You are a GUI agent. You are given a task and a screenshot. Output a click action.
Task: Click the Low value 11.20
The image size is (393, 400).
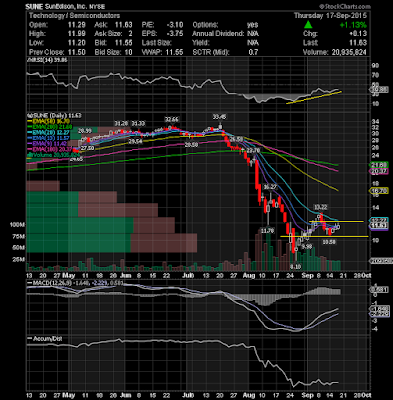point(77,43)
